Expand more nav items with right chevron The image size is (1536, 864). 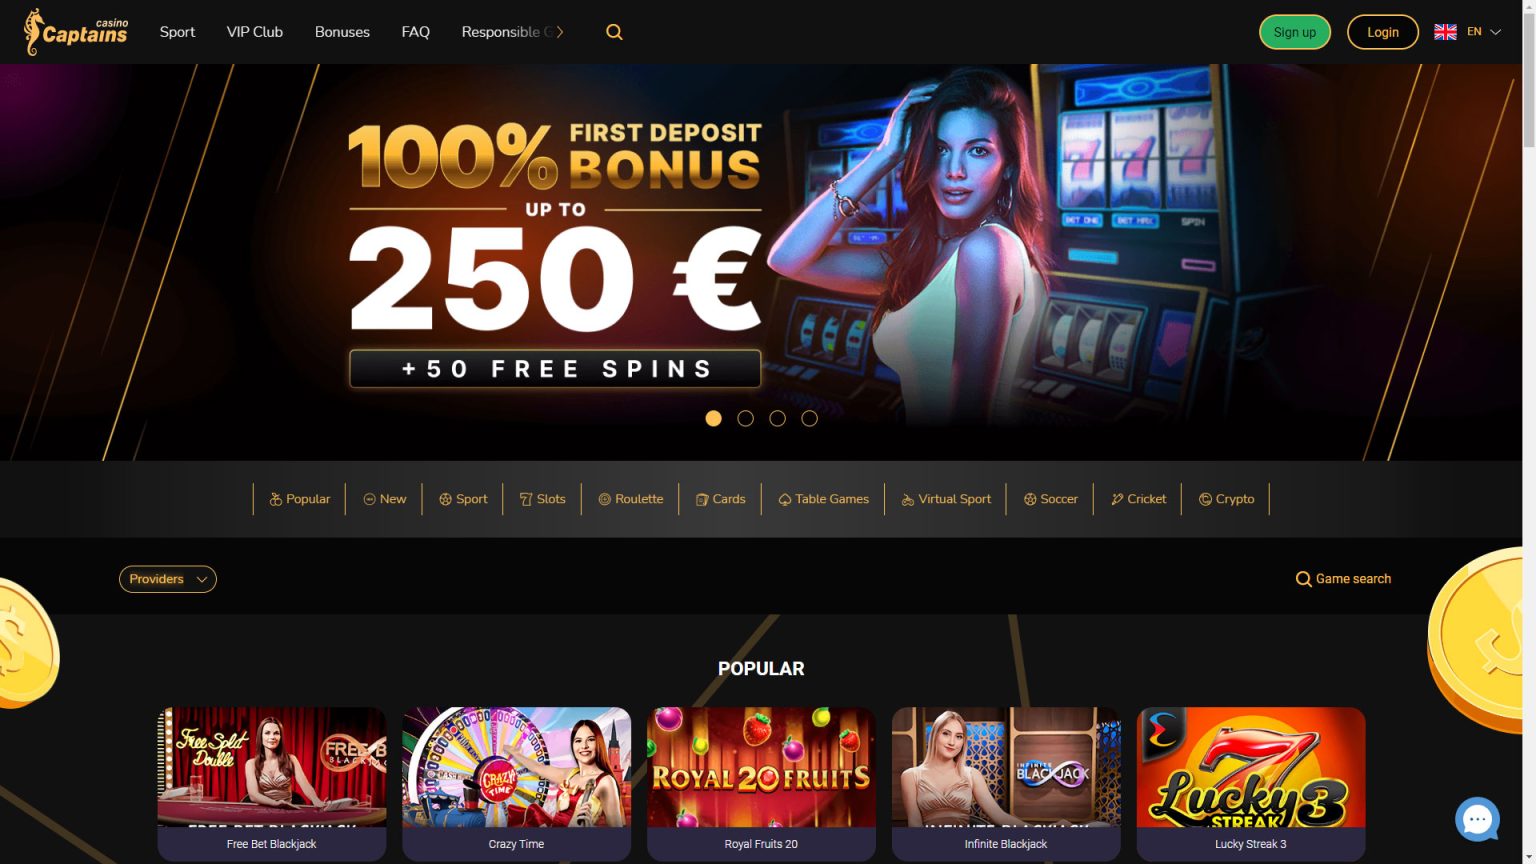pyautogui.click(x=560, y=32)
